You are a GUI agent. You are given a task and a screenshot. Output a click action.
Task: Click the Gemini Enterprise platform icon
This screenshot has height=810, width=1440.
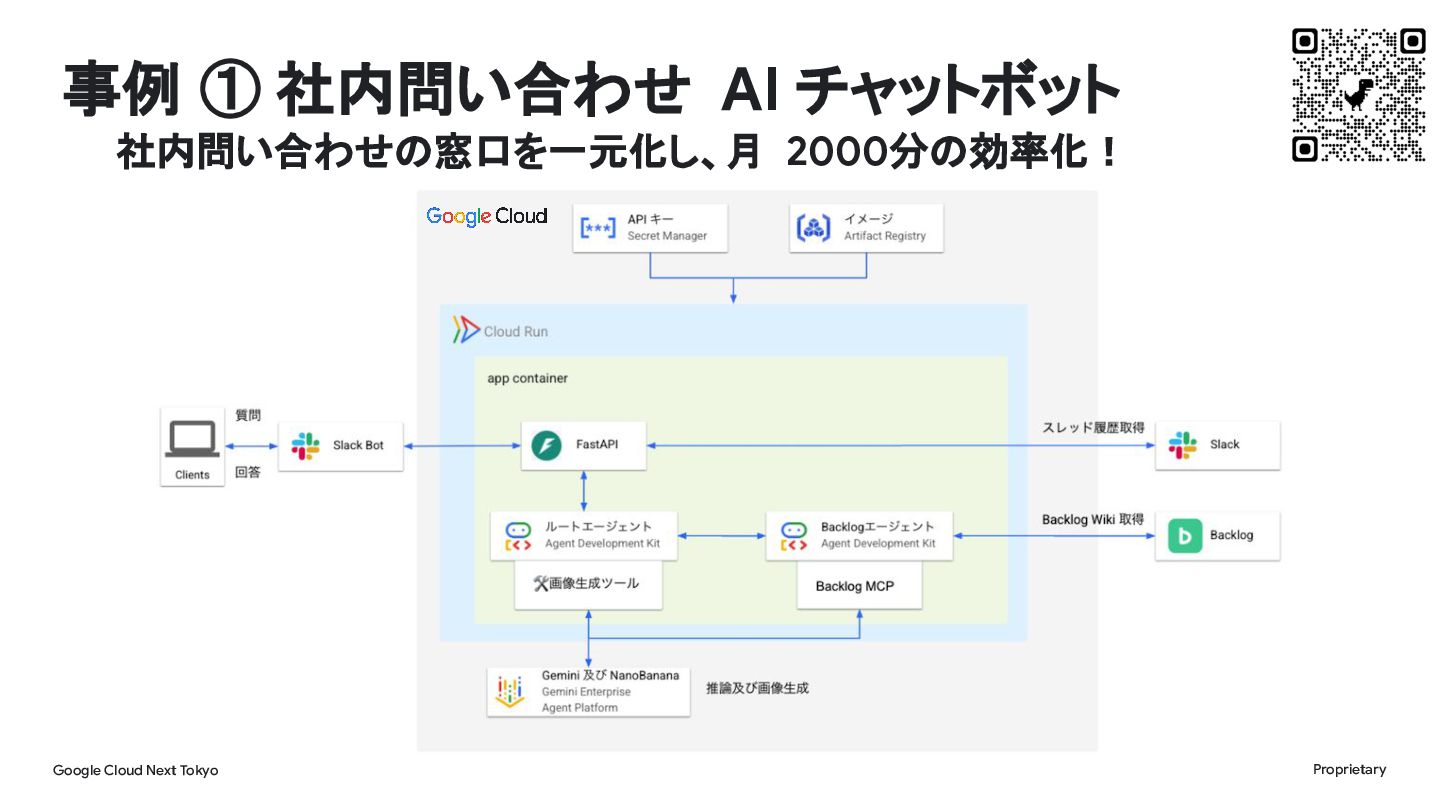[x=511, y=690]
